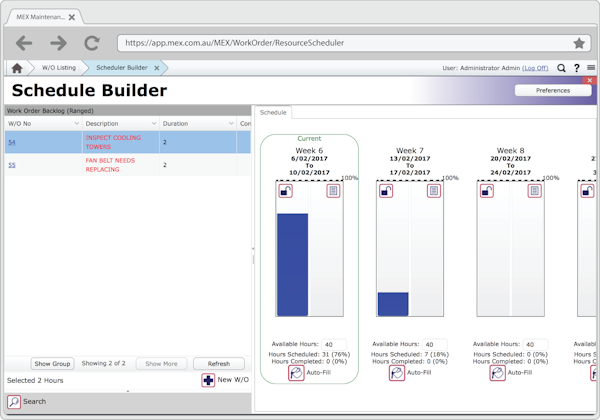
Task: Click the Week 6 heading
Action: pyautogui.click(x=309, y=150)
